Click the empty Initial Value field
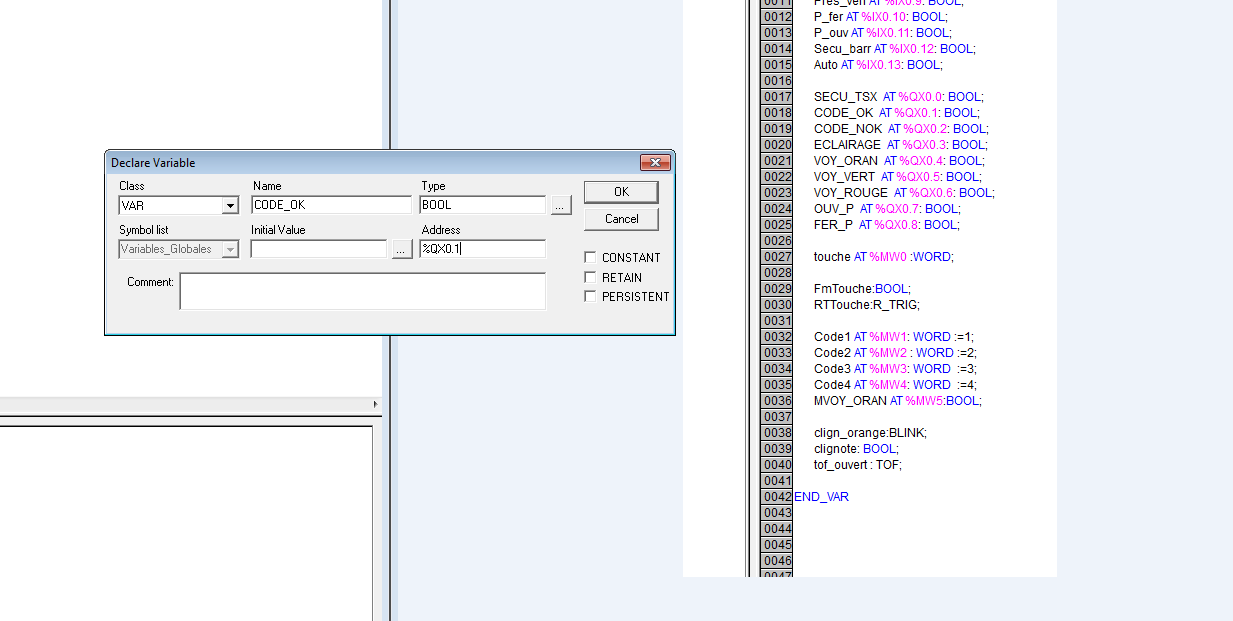1233x621 pixels. click(x=318, y=249)
